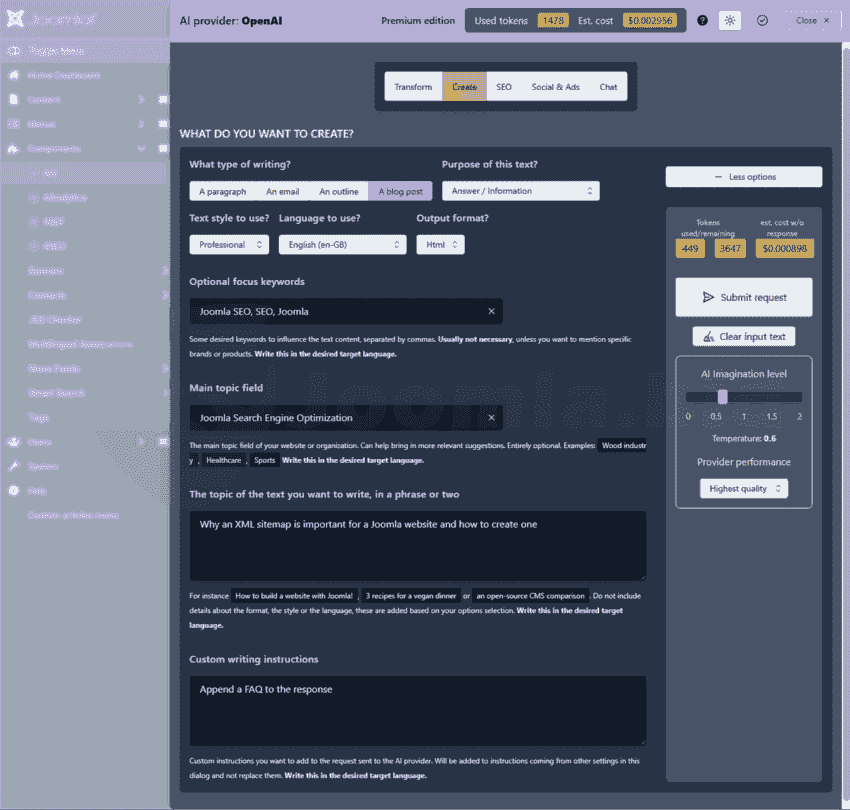Expand the Provider performance dropdown
The height and width of the screenshot is (810, 850).
(x=744, y=489)
